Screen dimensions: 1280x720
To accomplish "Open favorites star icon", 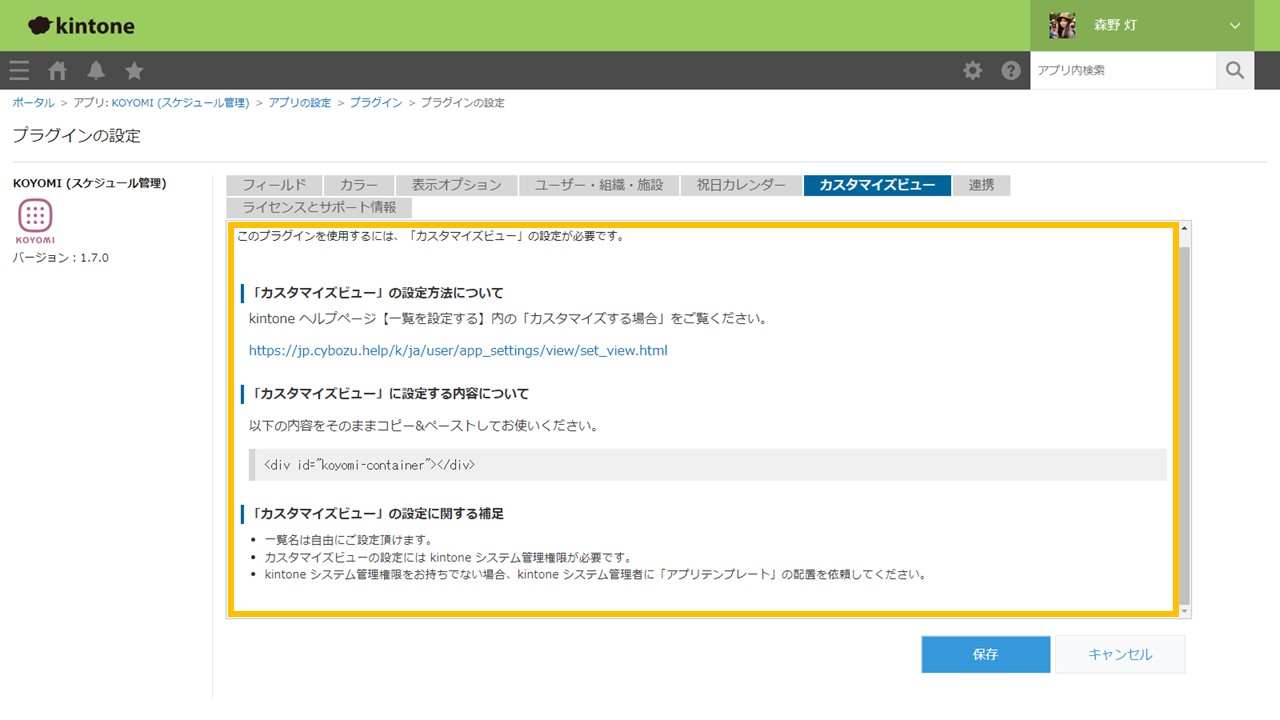I will (x=134, y=70).
